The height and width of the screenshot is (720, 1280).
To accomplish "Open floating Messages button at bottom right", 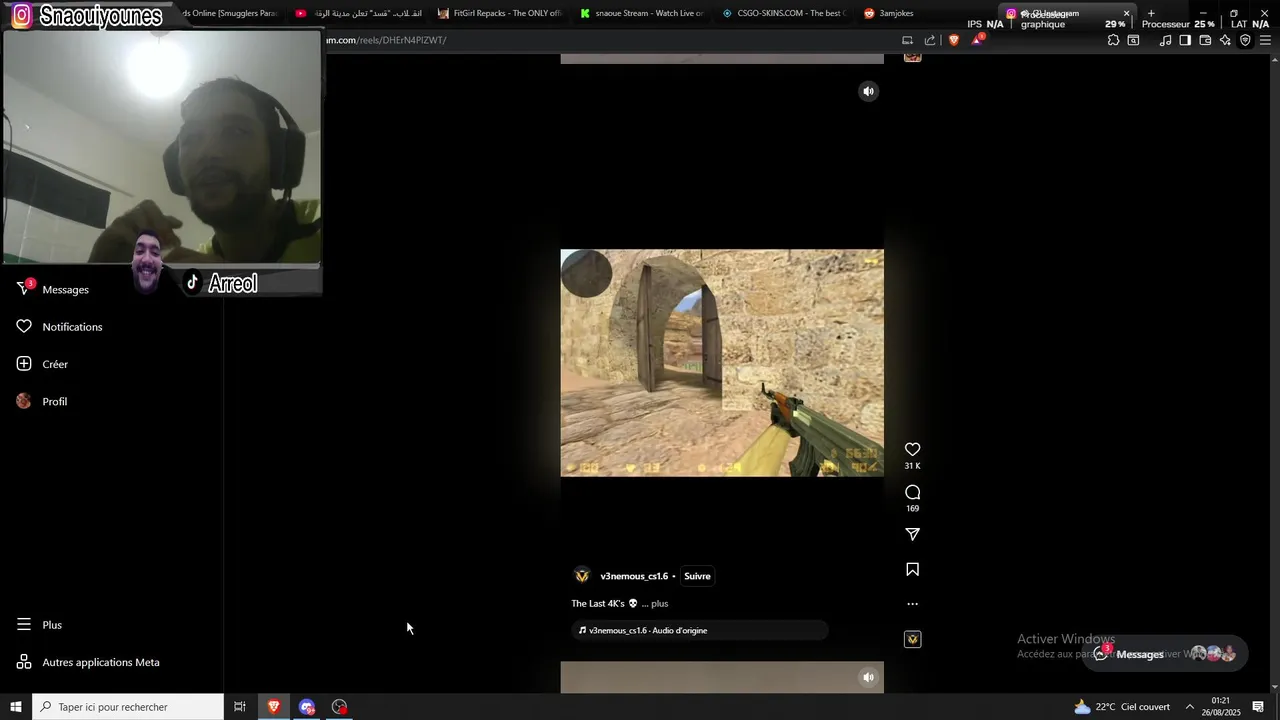I will coord(1165,654).
